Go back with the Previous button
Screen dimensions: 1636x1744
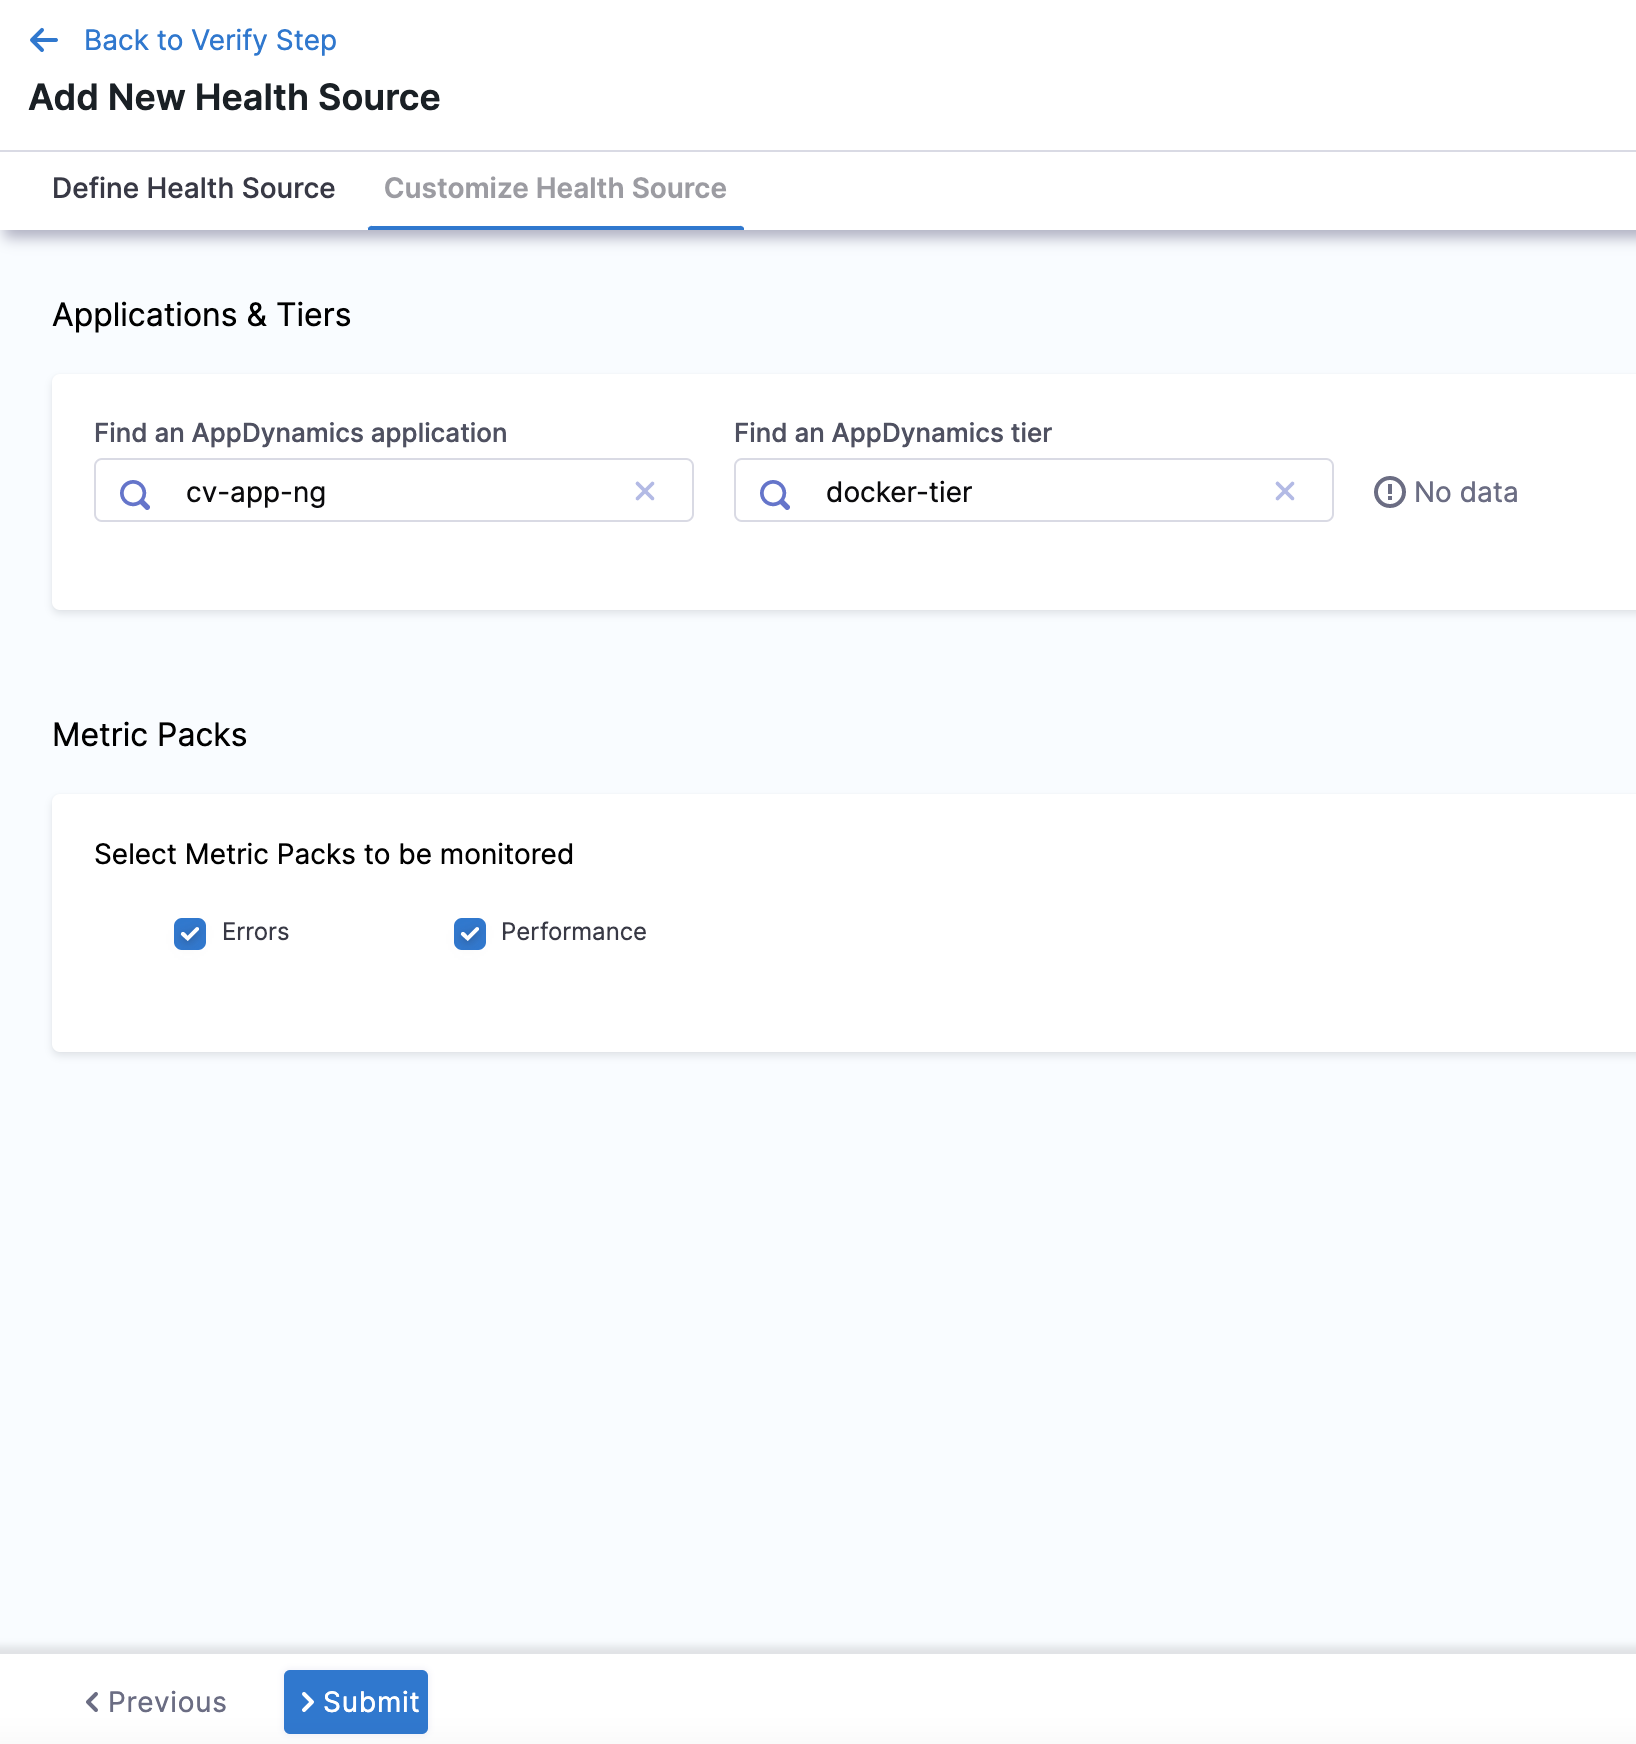coord(156,1702)
